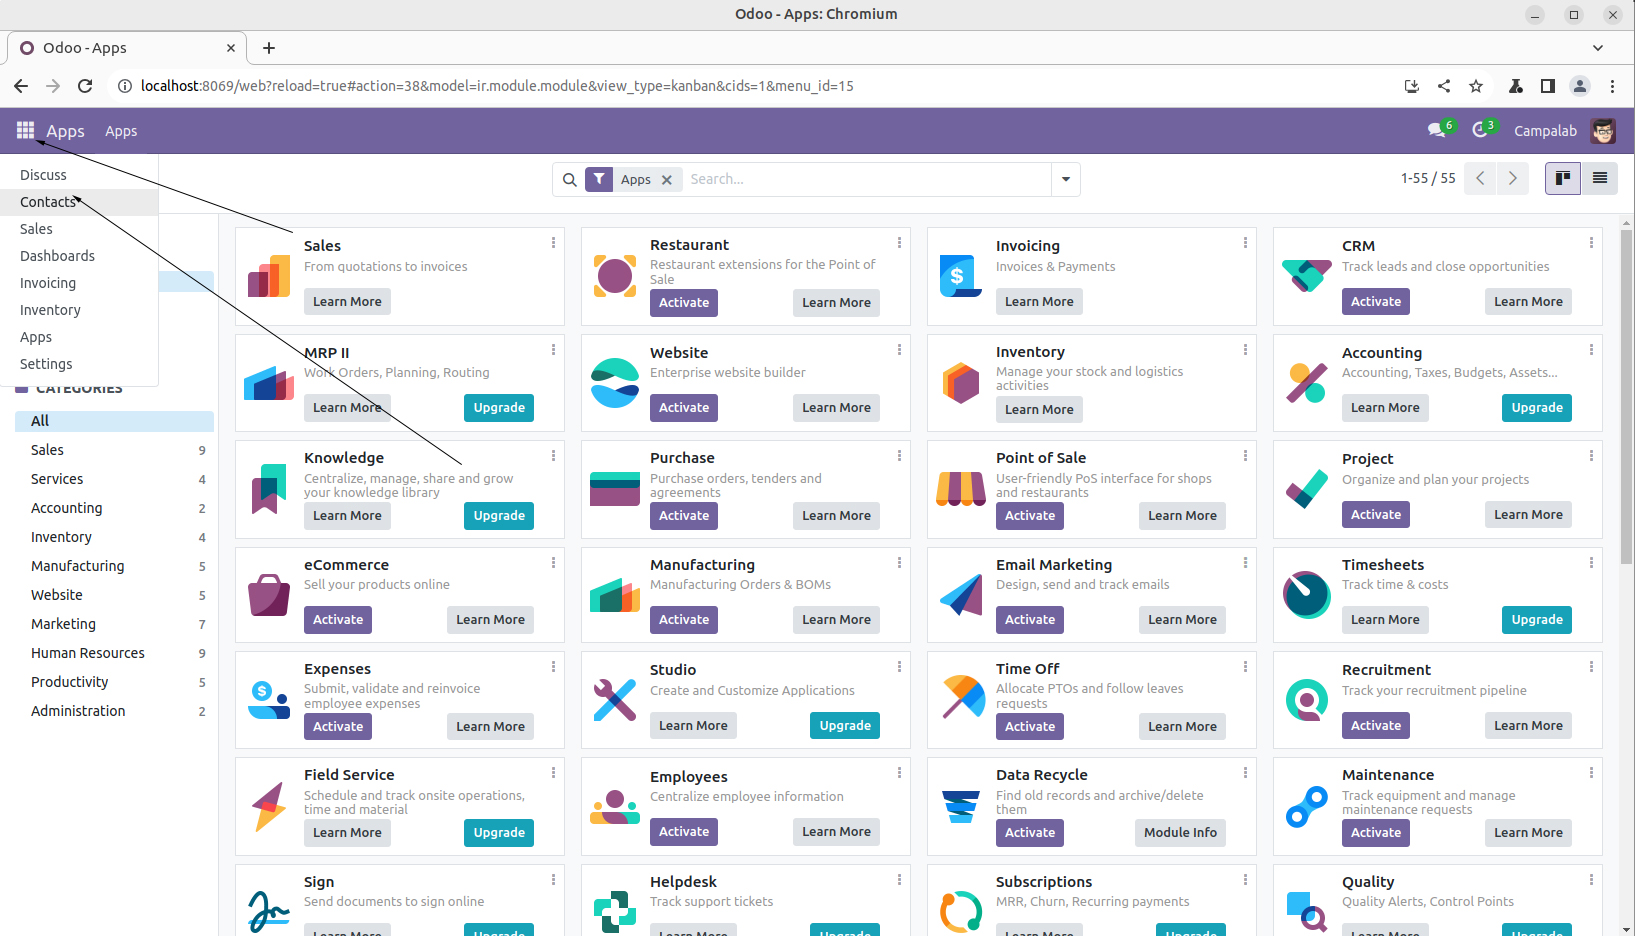The width and height of the screenshot is (1635, 936).
Task: Select Contacts from the apps menu
Action: pyautogui.click(x=48, y=202)
